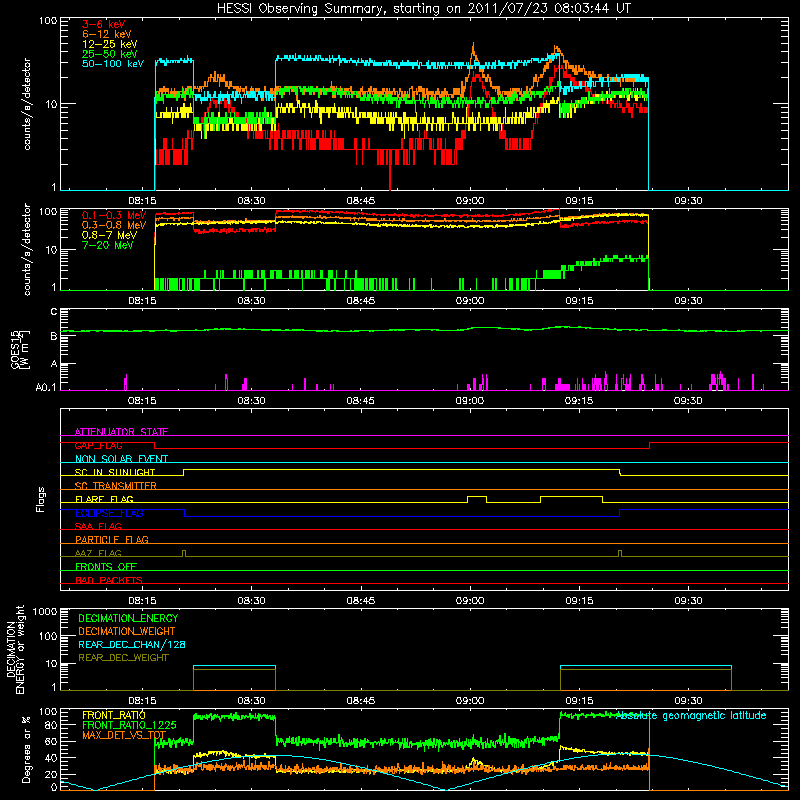Click the DECIMATION_ENERGY legend label

tap(128, 618)
